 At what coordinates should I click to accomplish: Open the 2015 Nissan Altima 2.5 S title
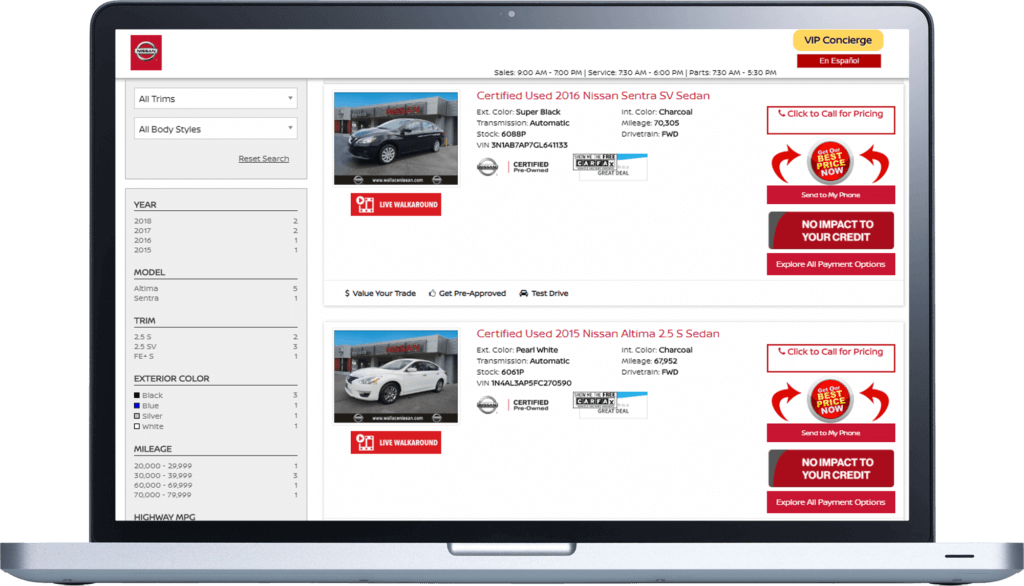[598, 333]
